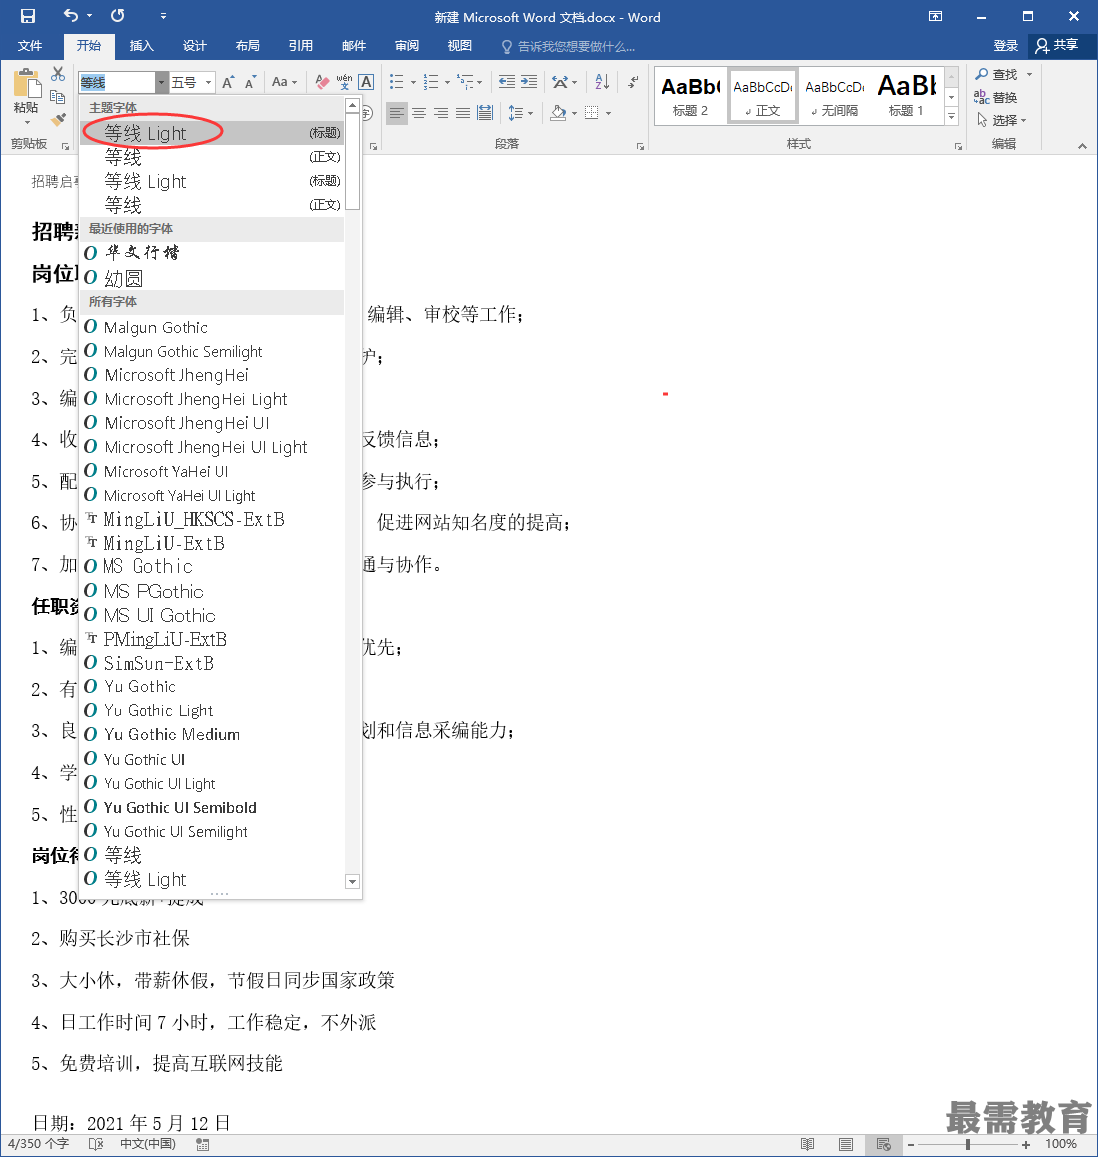Justify the paragraph text

click(463, 113)
